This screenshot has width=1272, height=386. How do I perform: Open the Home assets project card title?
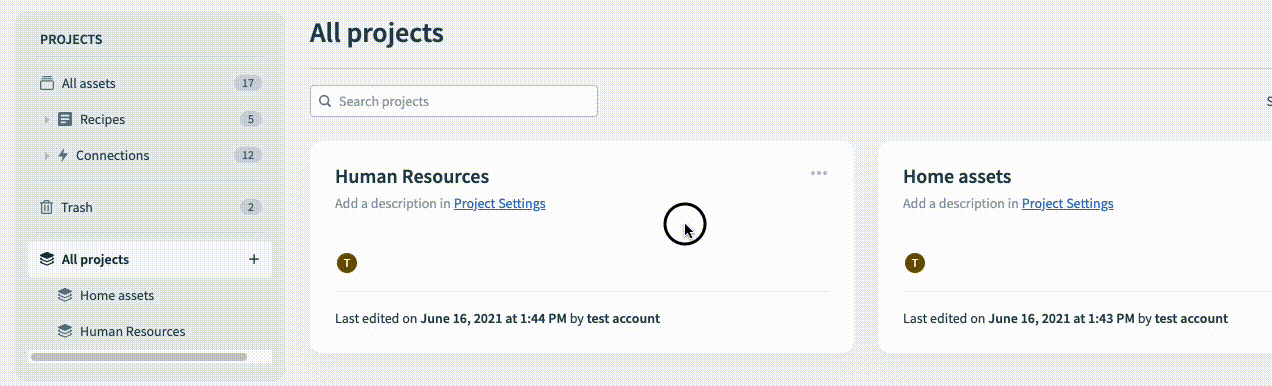[957, 177]
